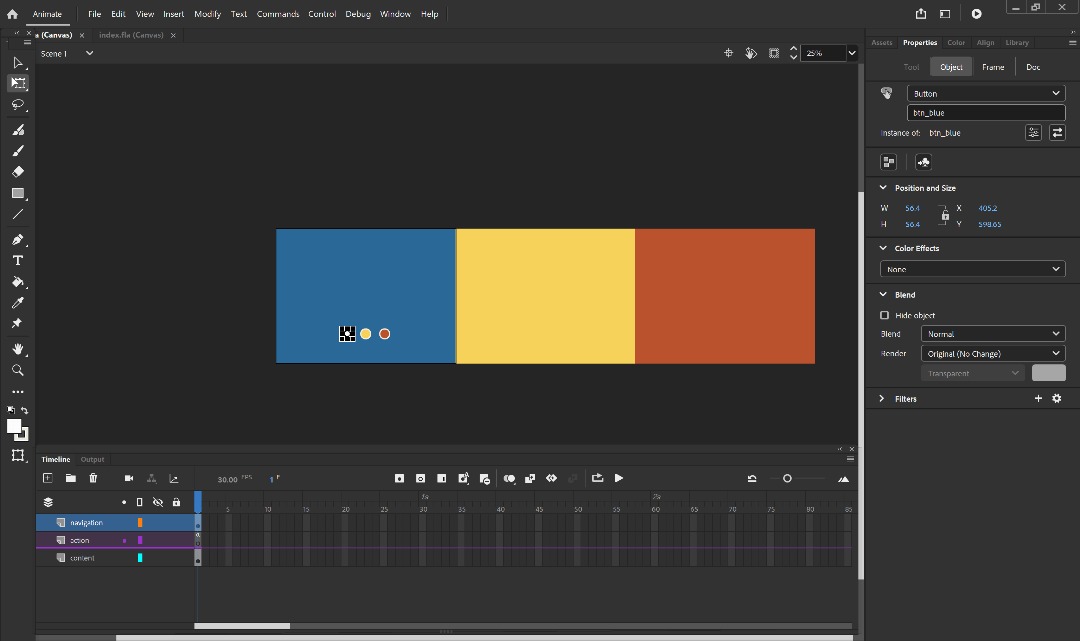Insert a keyframe from timeline toolbar
Image resolution: width=1080 pixels, height=641 pixels.
tap(399, 479)
